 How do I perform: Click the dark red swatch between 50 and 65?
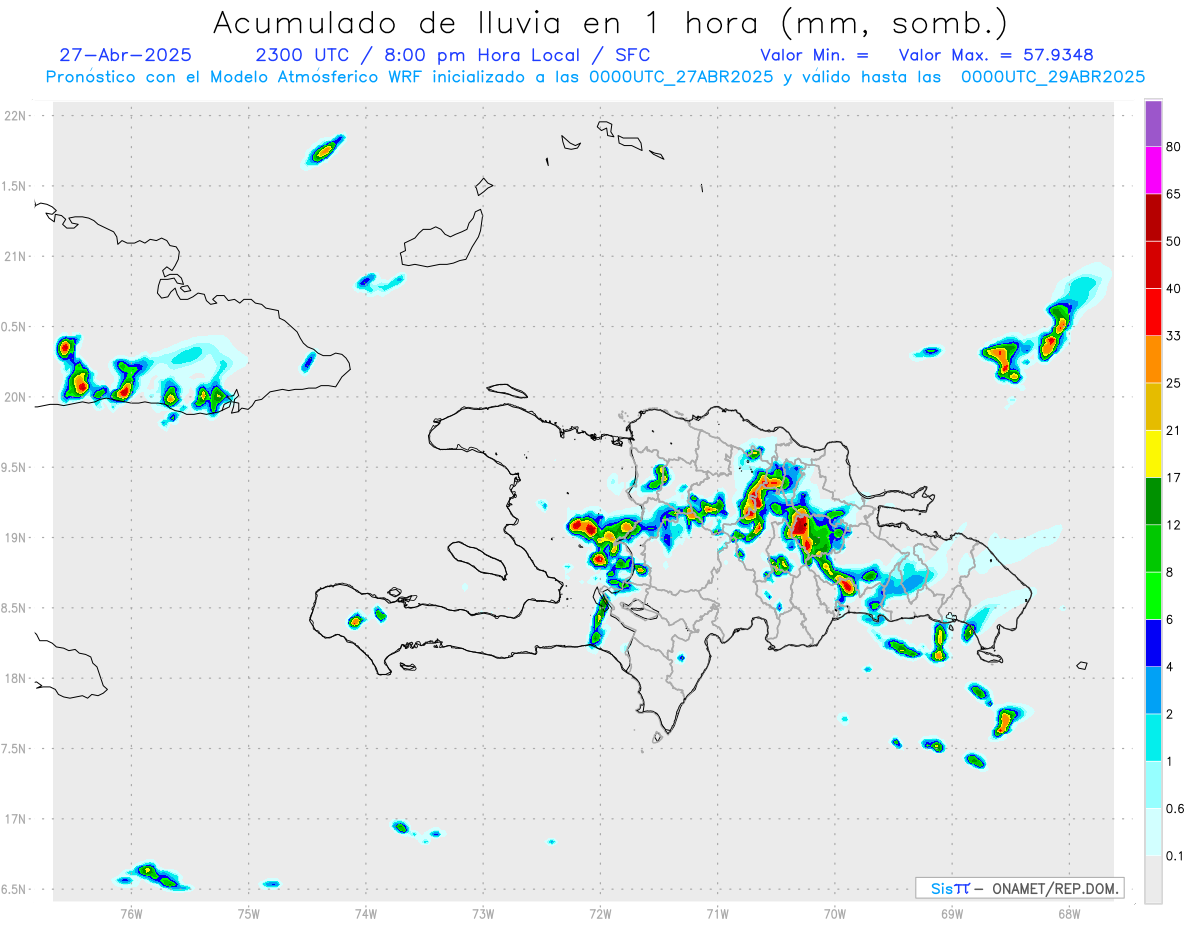(x=1153, y=218)
